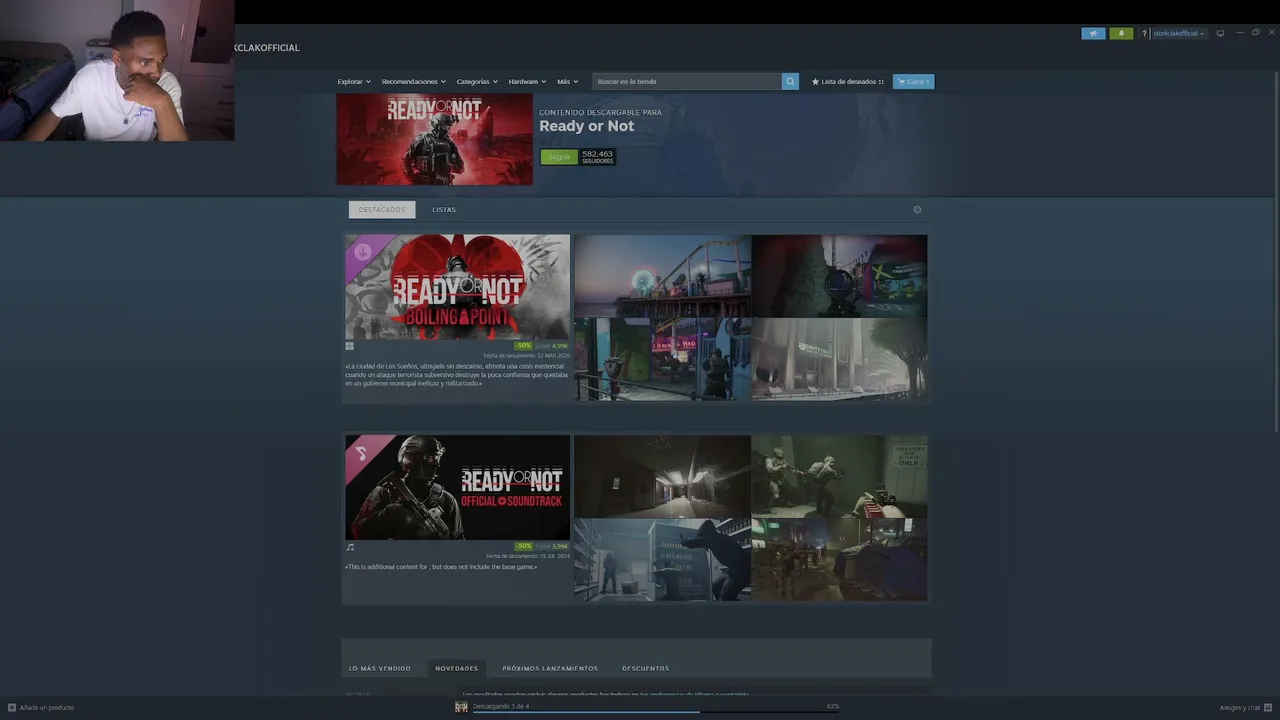
Task: Click the 582,463 seguidores follower count
Action: (x=598, y=157)
